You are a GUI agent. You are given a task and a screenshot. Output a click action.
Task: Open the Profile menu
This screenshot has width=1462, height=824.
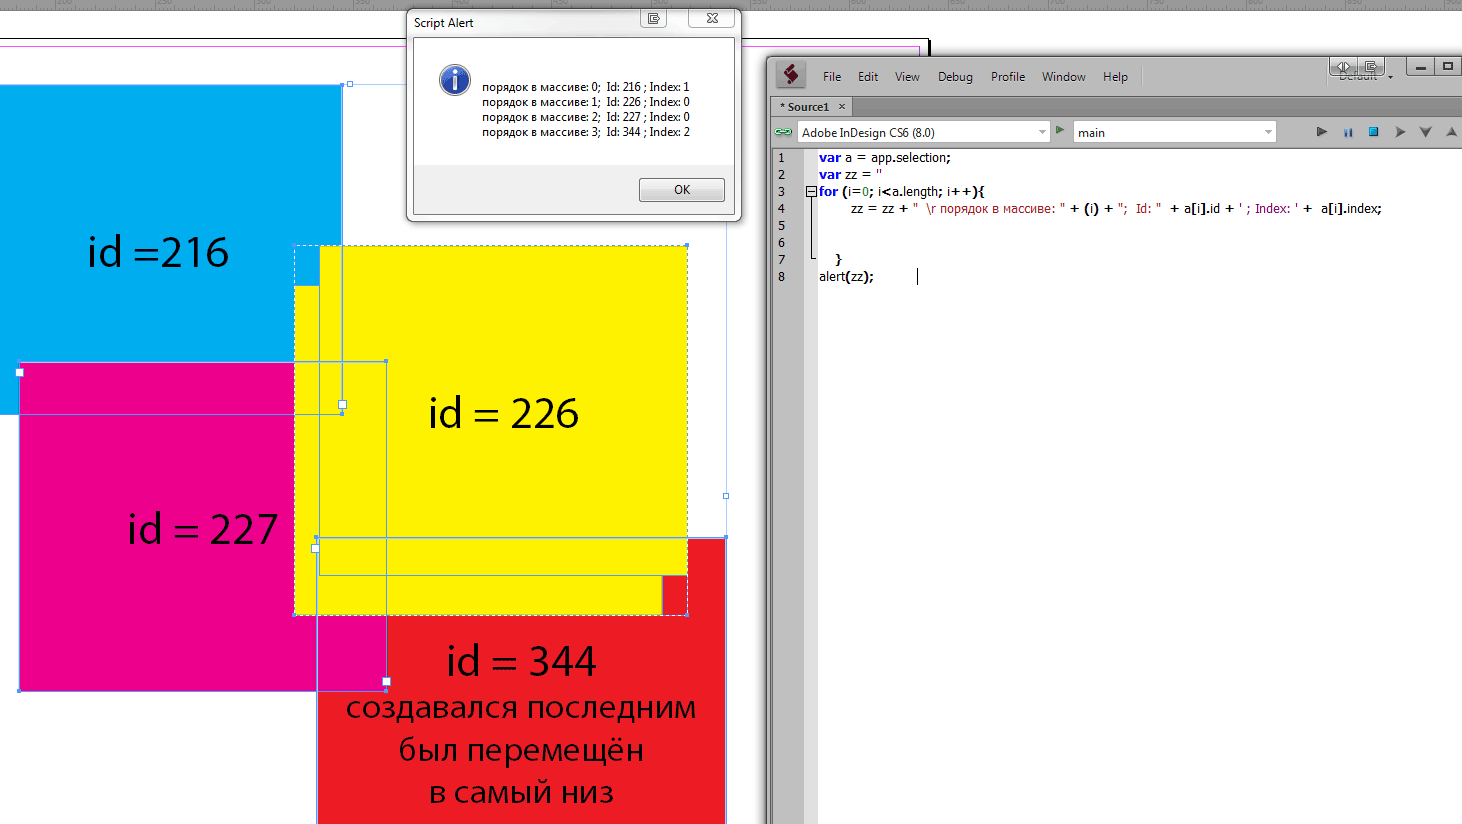pyautogui.click(x=1008, y=77)
